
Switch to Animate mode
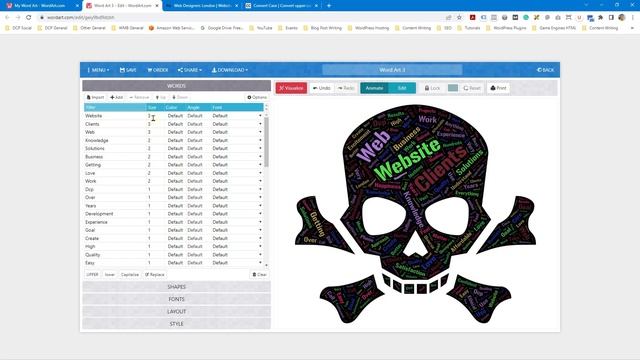[374, 88]
